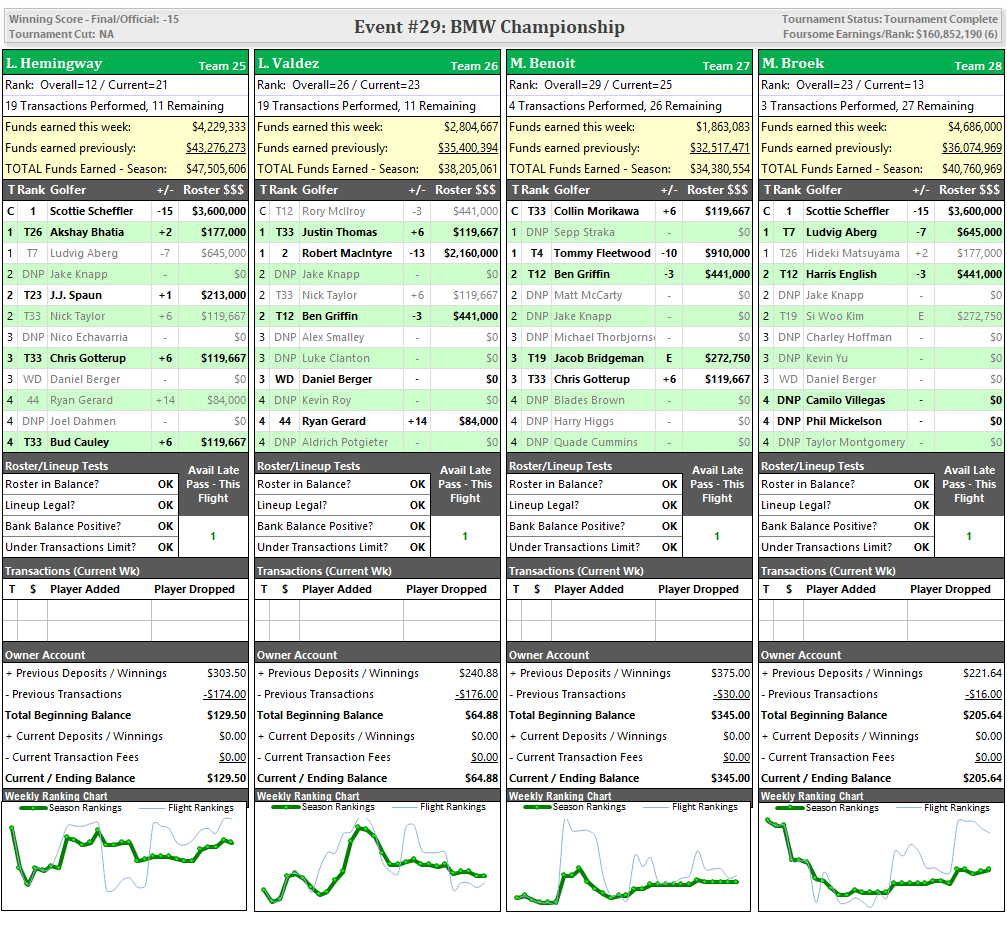Image resolution: width=1007 pixels, height=930 pixels.
Task: Select Tommy Fleetwood in M. Benoit's roster
Action: coord(602,254)
